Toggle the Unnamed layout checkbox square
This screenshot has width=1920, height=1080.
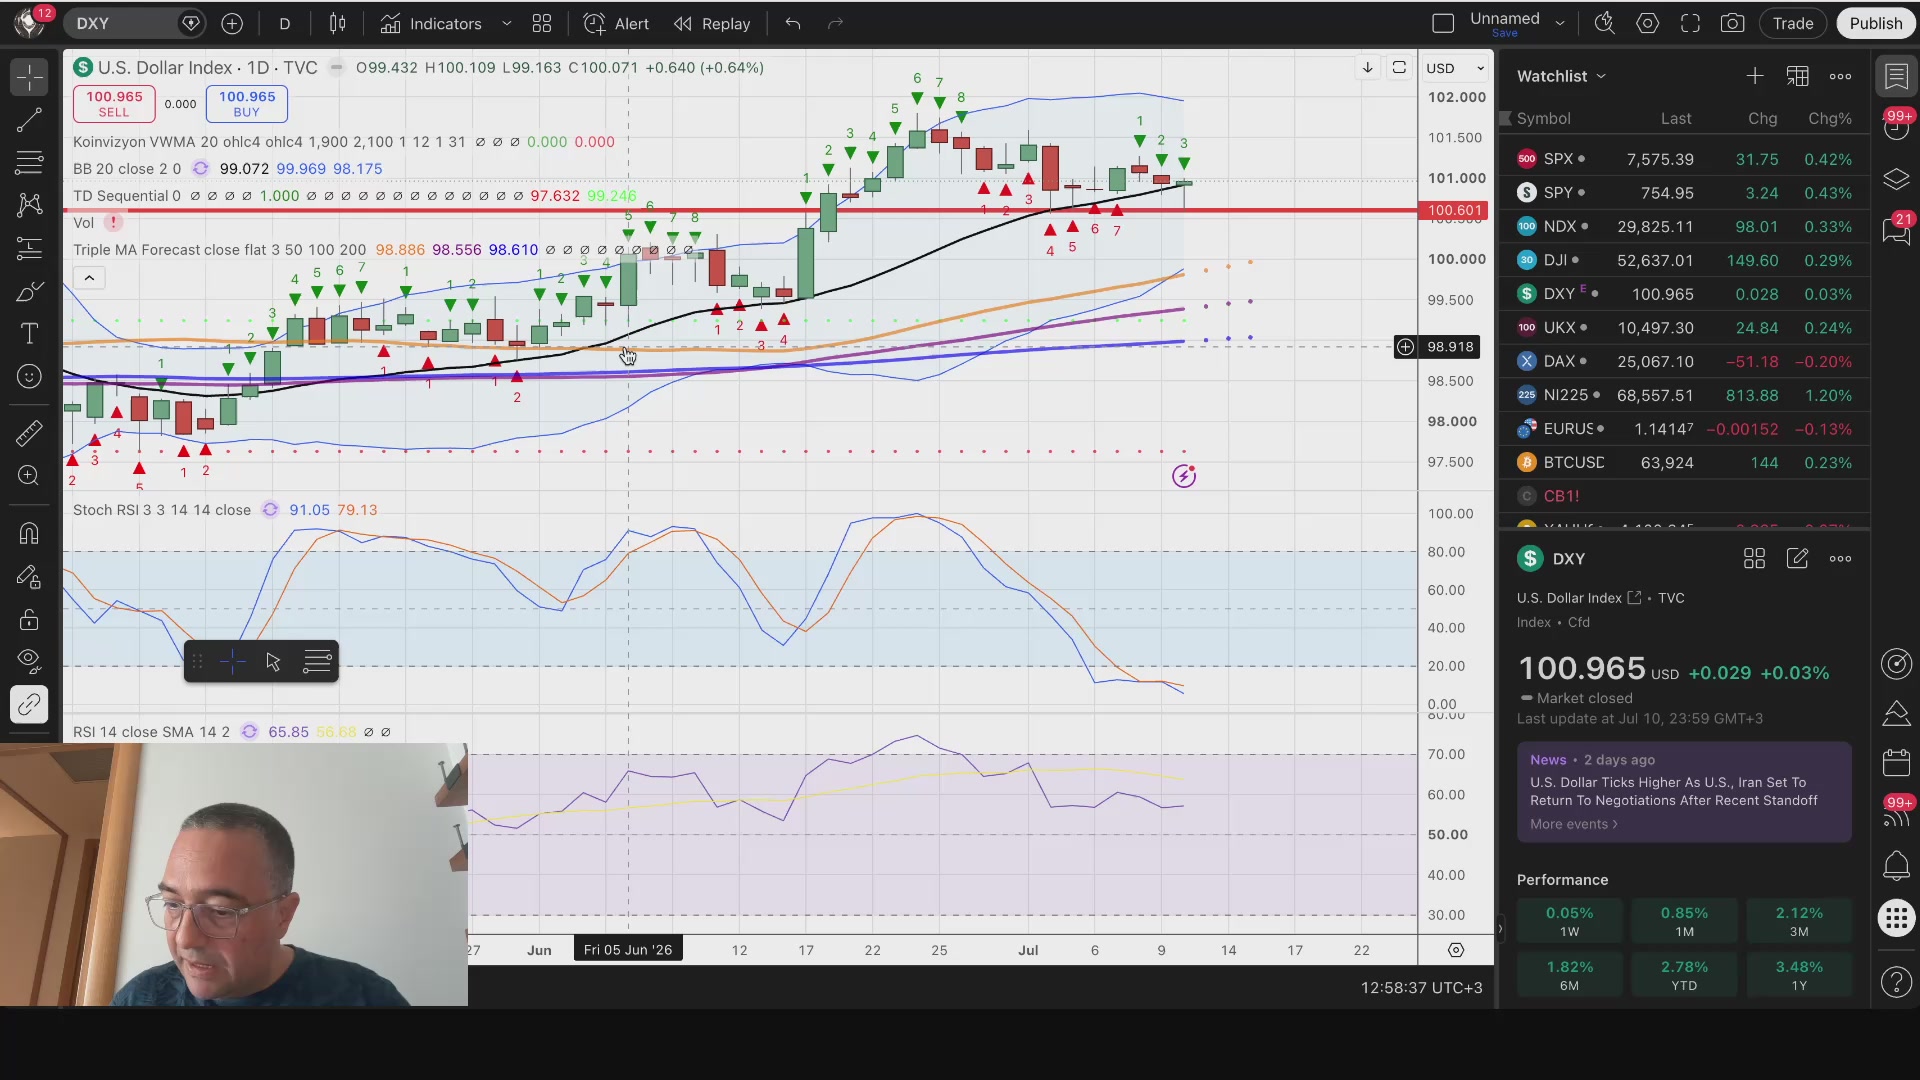point(1443,24)
